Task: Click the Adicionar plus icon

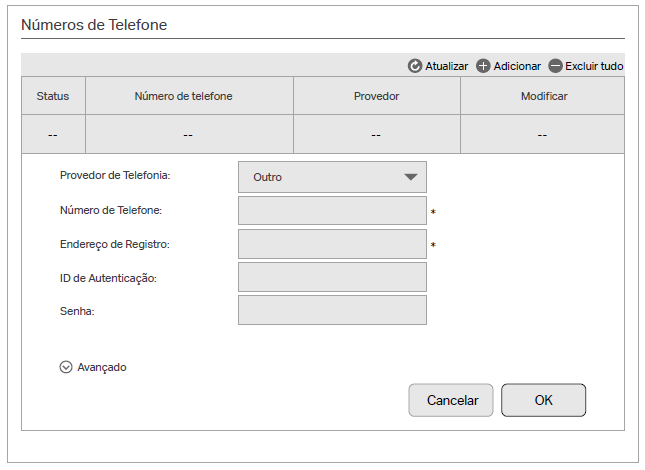Action: [x=483, y=66]
